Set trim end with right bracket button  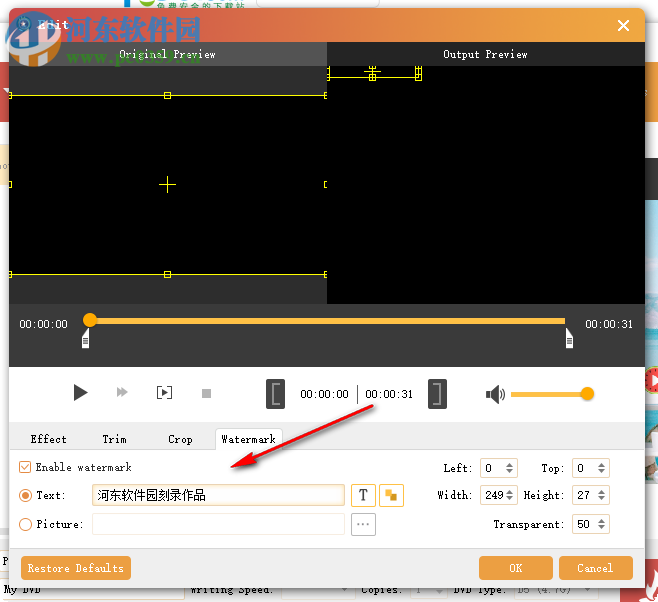coord(437,394)
